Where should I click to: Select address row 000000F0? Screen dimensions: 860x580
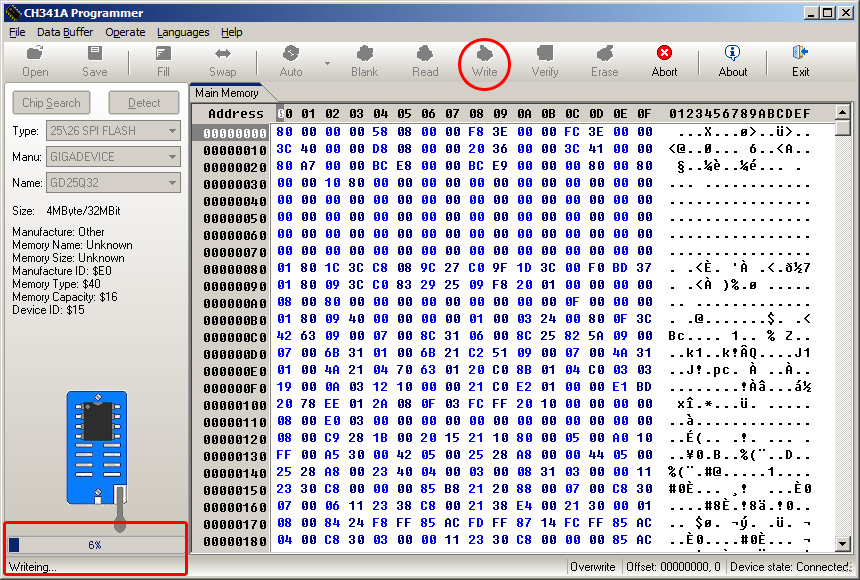tap(235, 388)
